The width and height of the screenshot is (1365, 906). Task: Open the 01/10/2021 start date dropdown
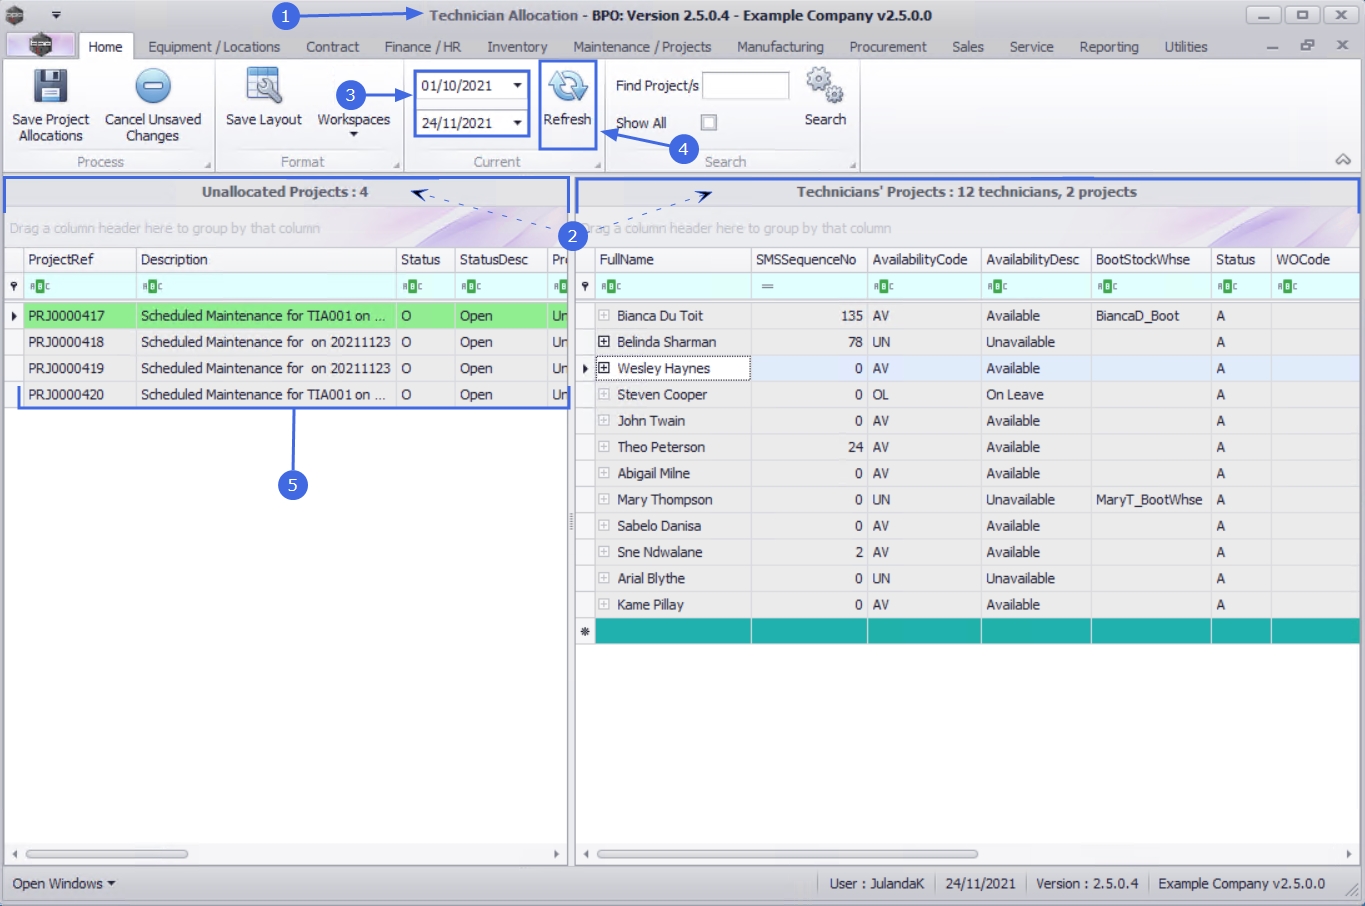click(517, 86)
